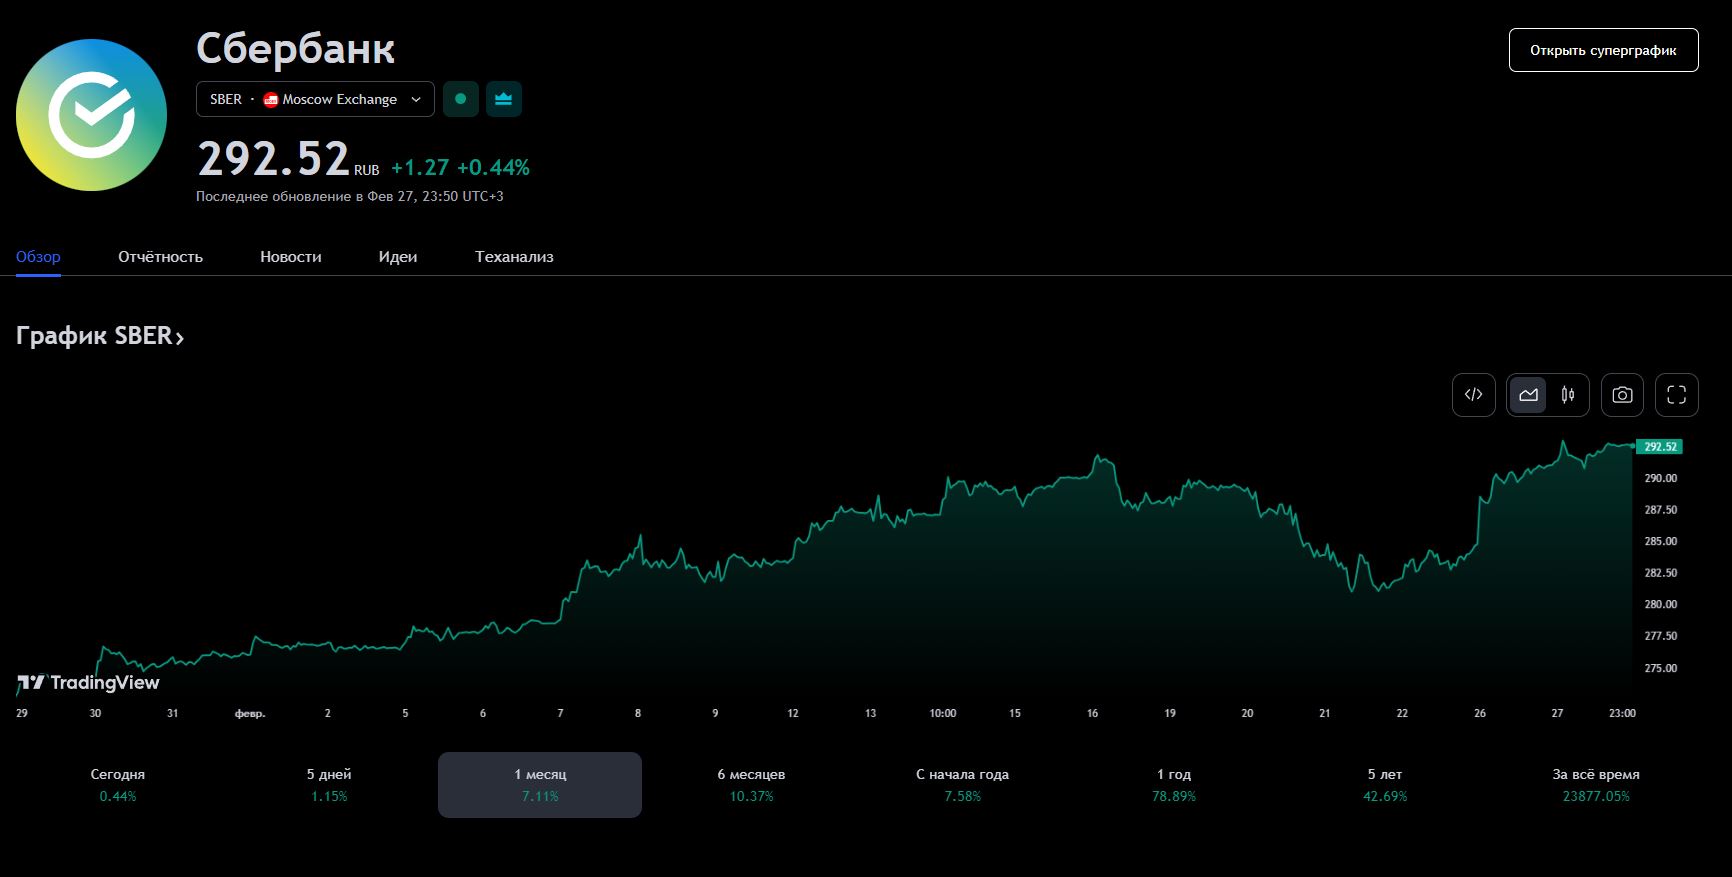
Task: Select the 1 год time range
Action: tap(1174, 785)
